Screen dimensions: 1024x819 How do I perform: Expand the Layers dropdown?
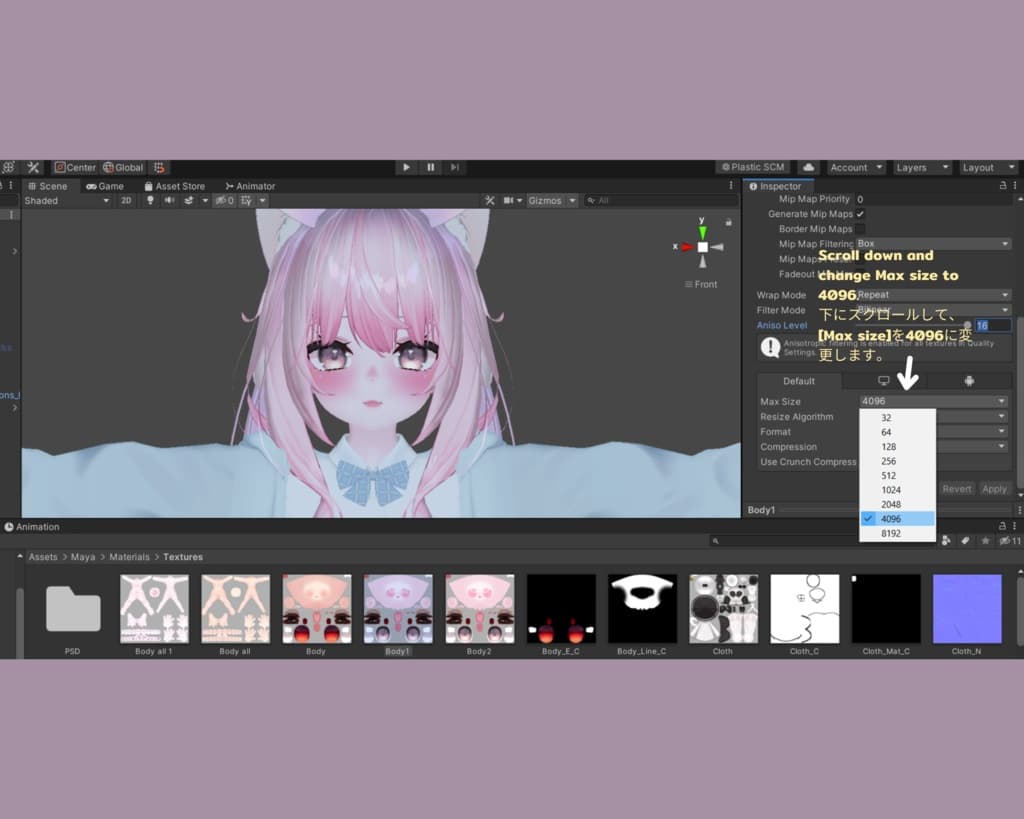[x=921, y=167]
